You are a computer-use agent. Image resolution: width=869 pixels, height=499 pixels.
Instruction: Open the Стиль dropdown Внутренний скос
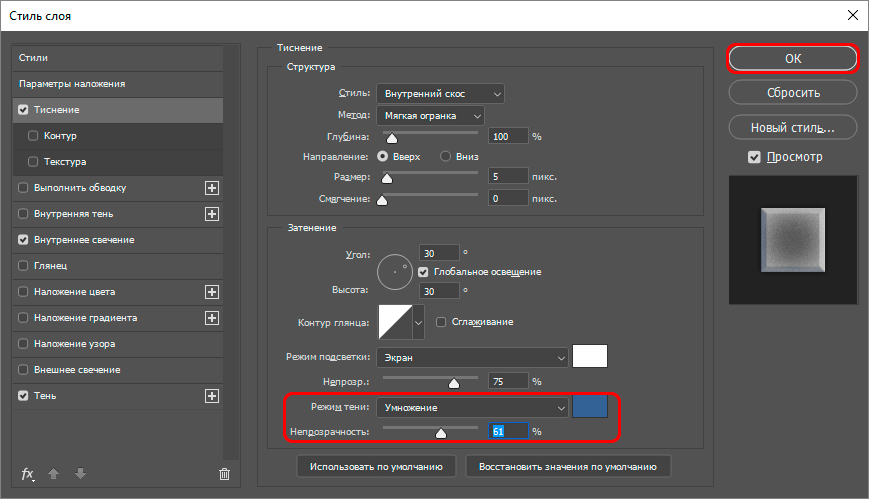point(441,94)
